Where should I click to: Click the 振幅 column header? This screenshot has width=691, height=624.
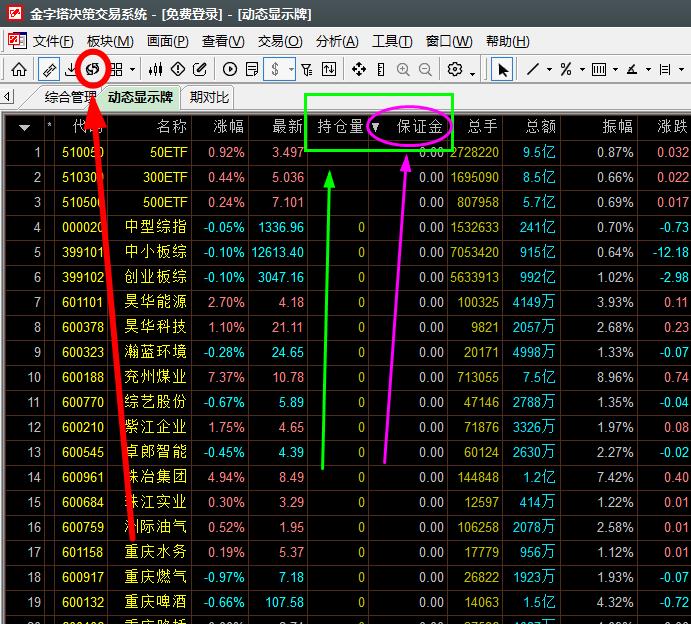click(617, 127)
